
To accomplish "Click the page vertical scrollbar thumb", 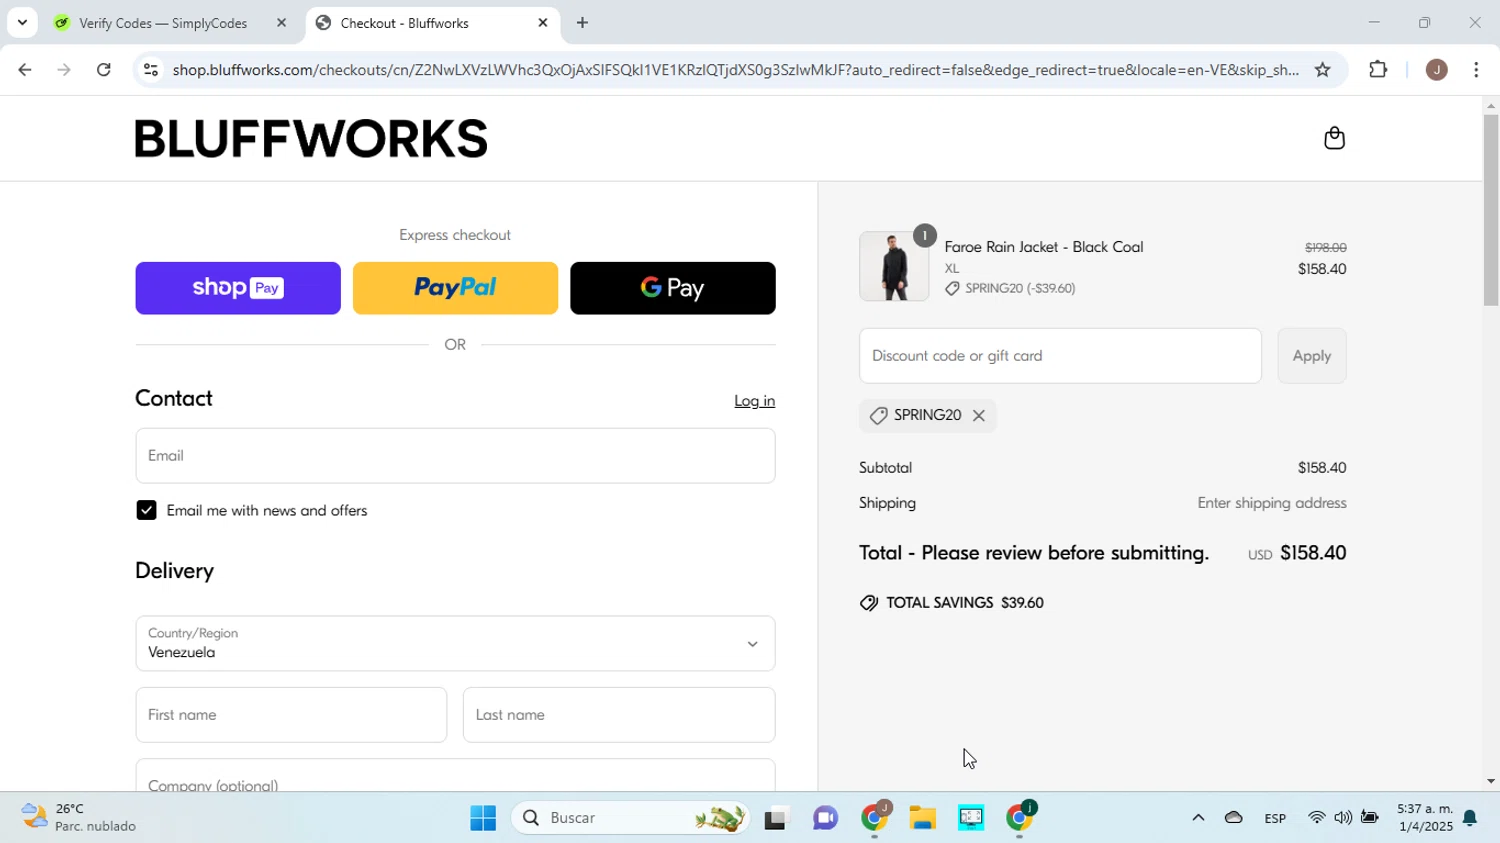I will (1491, 210).
